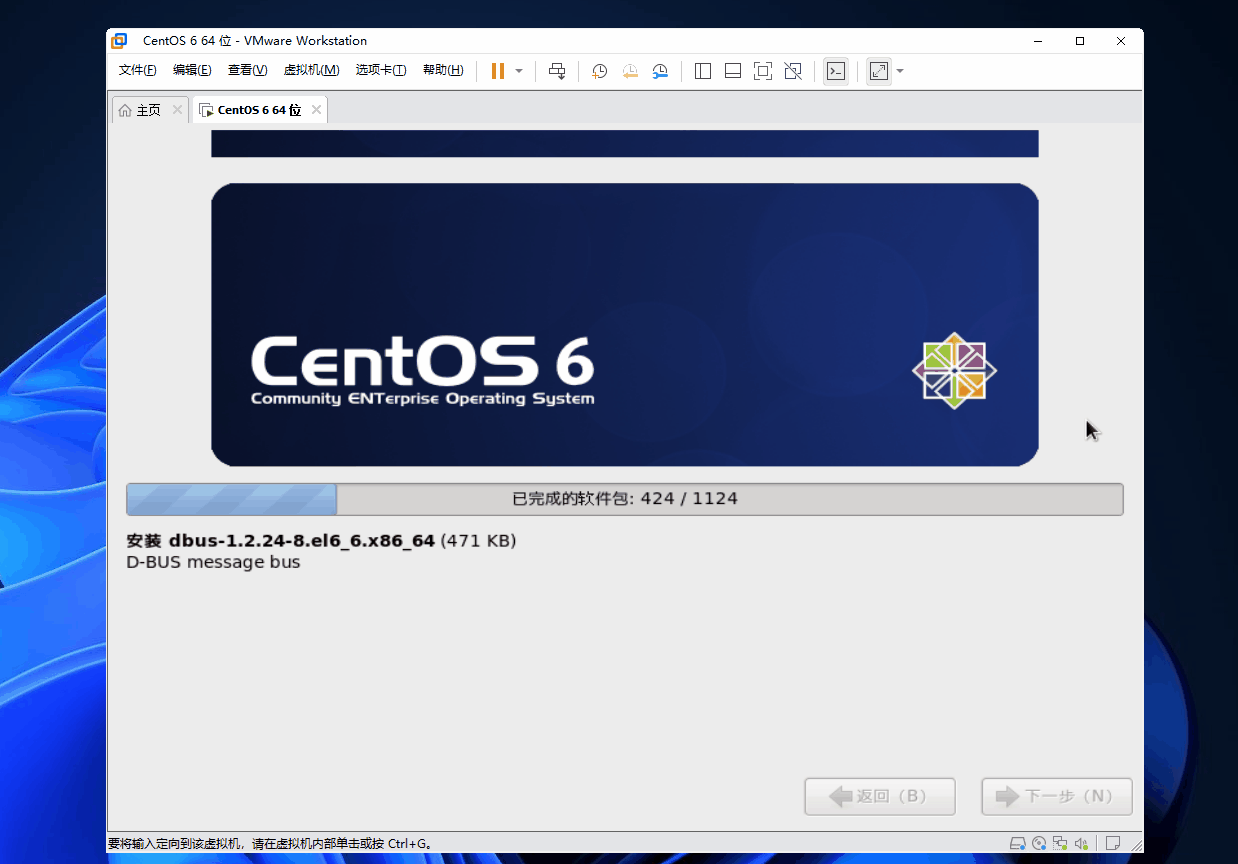
Task: Close the 主页 tab
Action: [177, 110]
